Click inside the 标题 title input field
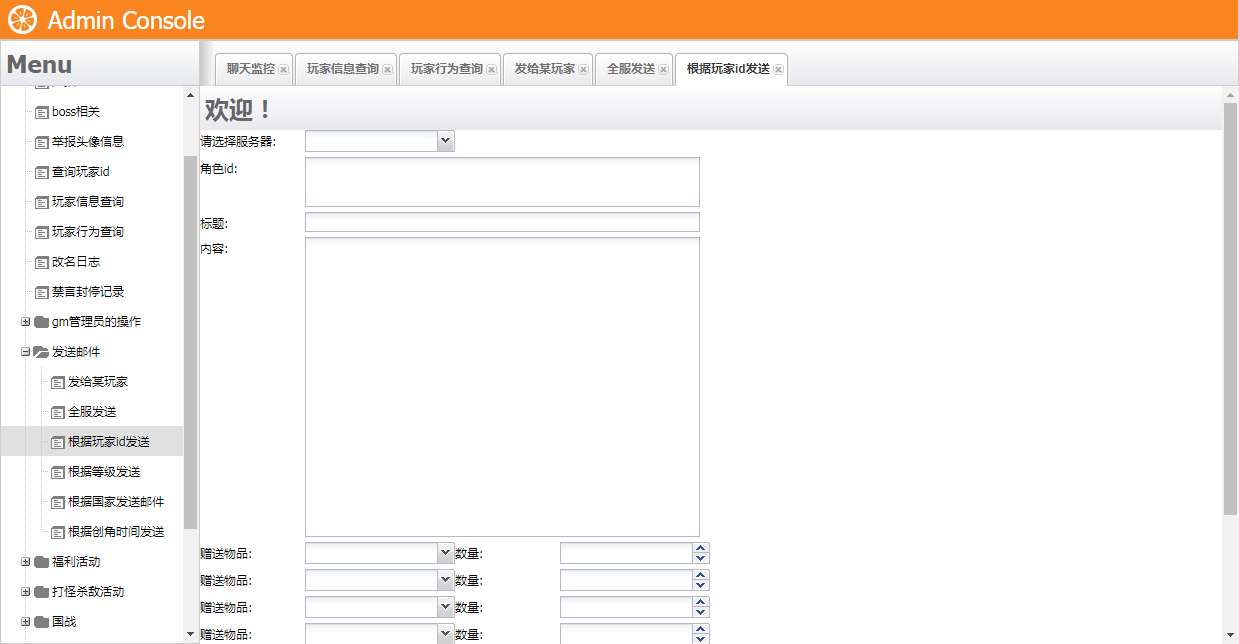Image resolution: width=1239 pixels, height=644 pixels. point(500,221)
